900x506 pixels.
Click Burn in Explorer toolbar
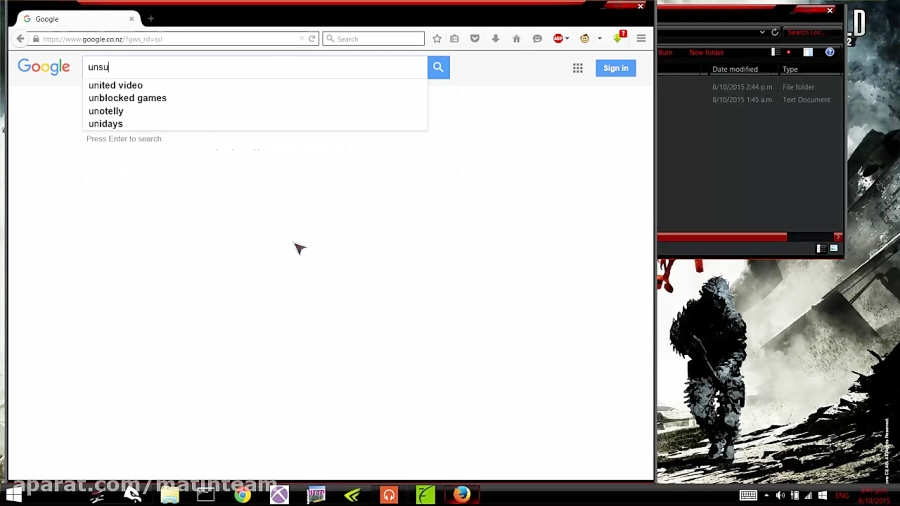tap(665, 52)
